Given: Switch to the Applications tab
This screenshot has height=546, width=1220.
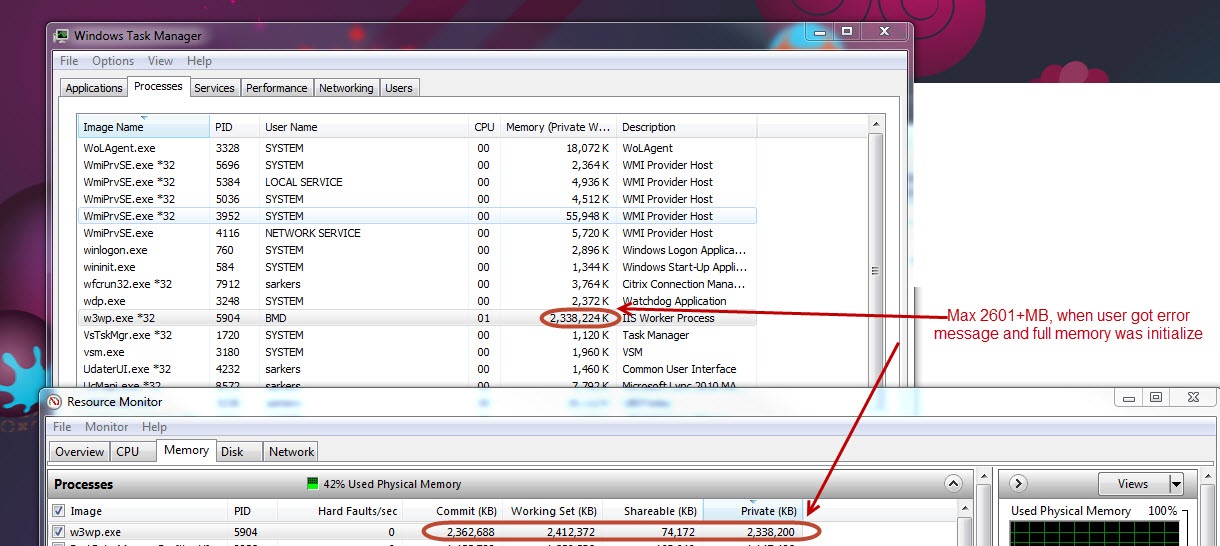Looking at the screenshot, I should pos(94,88).
